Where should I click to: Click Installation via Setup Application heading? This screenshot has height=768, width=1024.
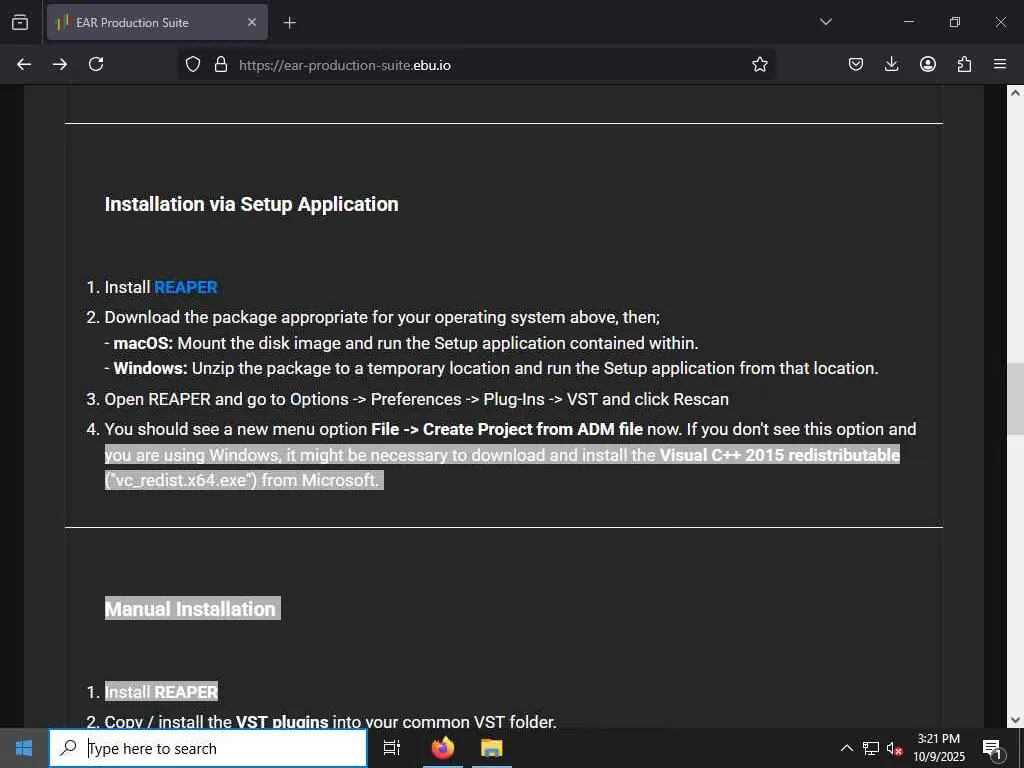(x=251, y=204)
